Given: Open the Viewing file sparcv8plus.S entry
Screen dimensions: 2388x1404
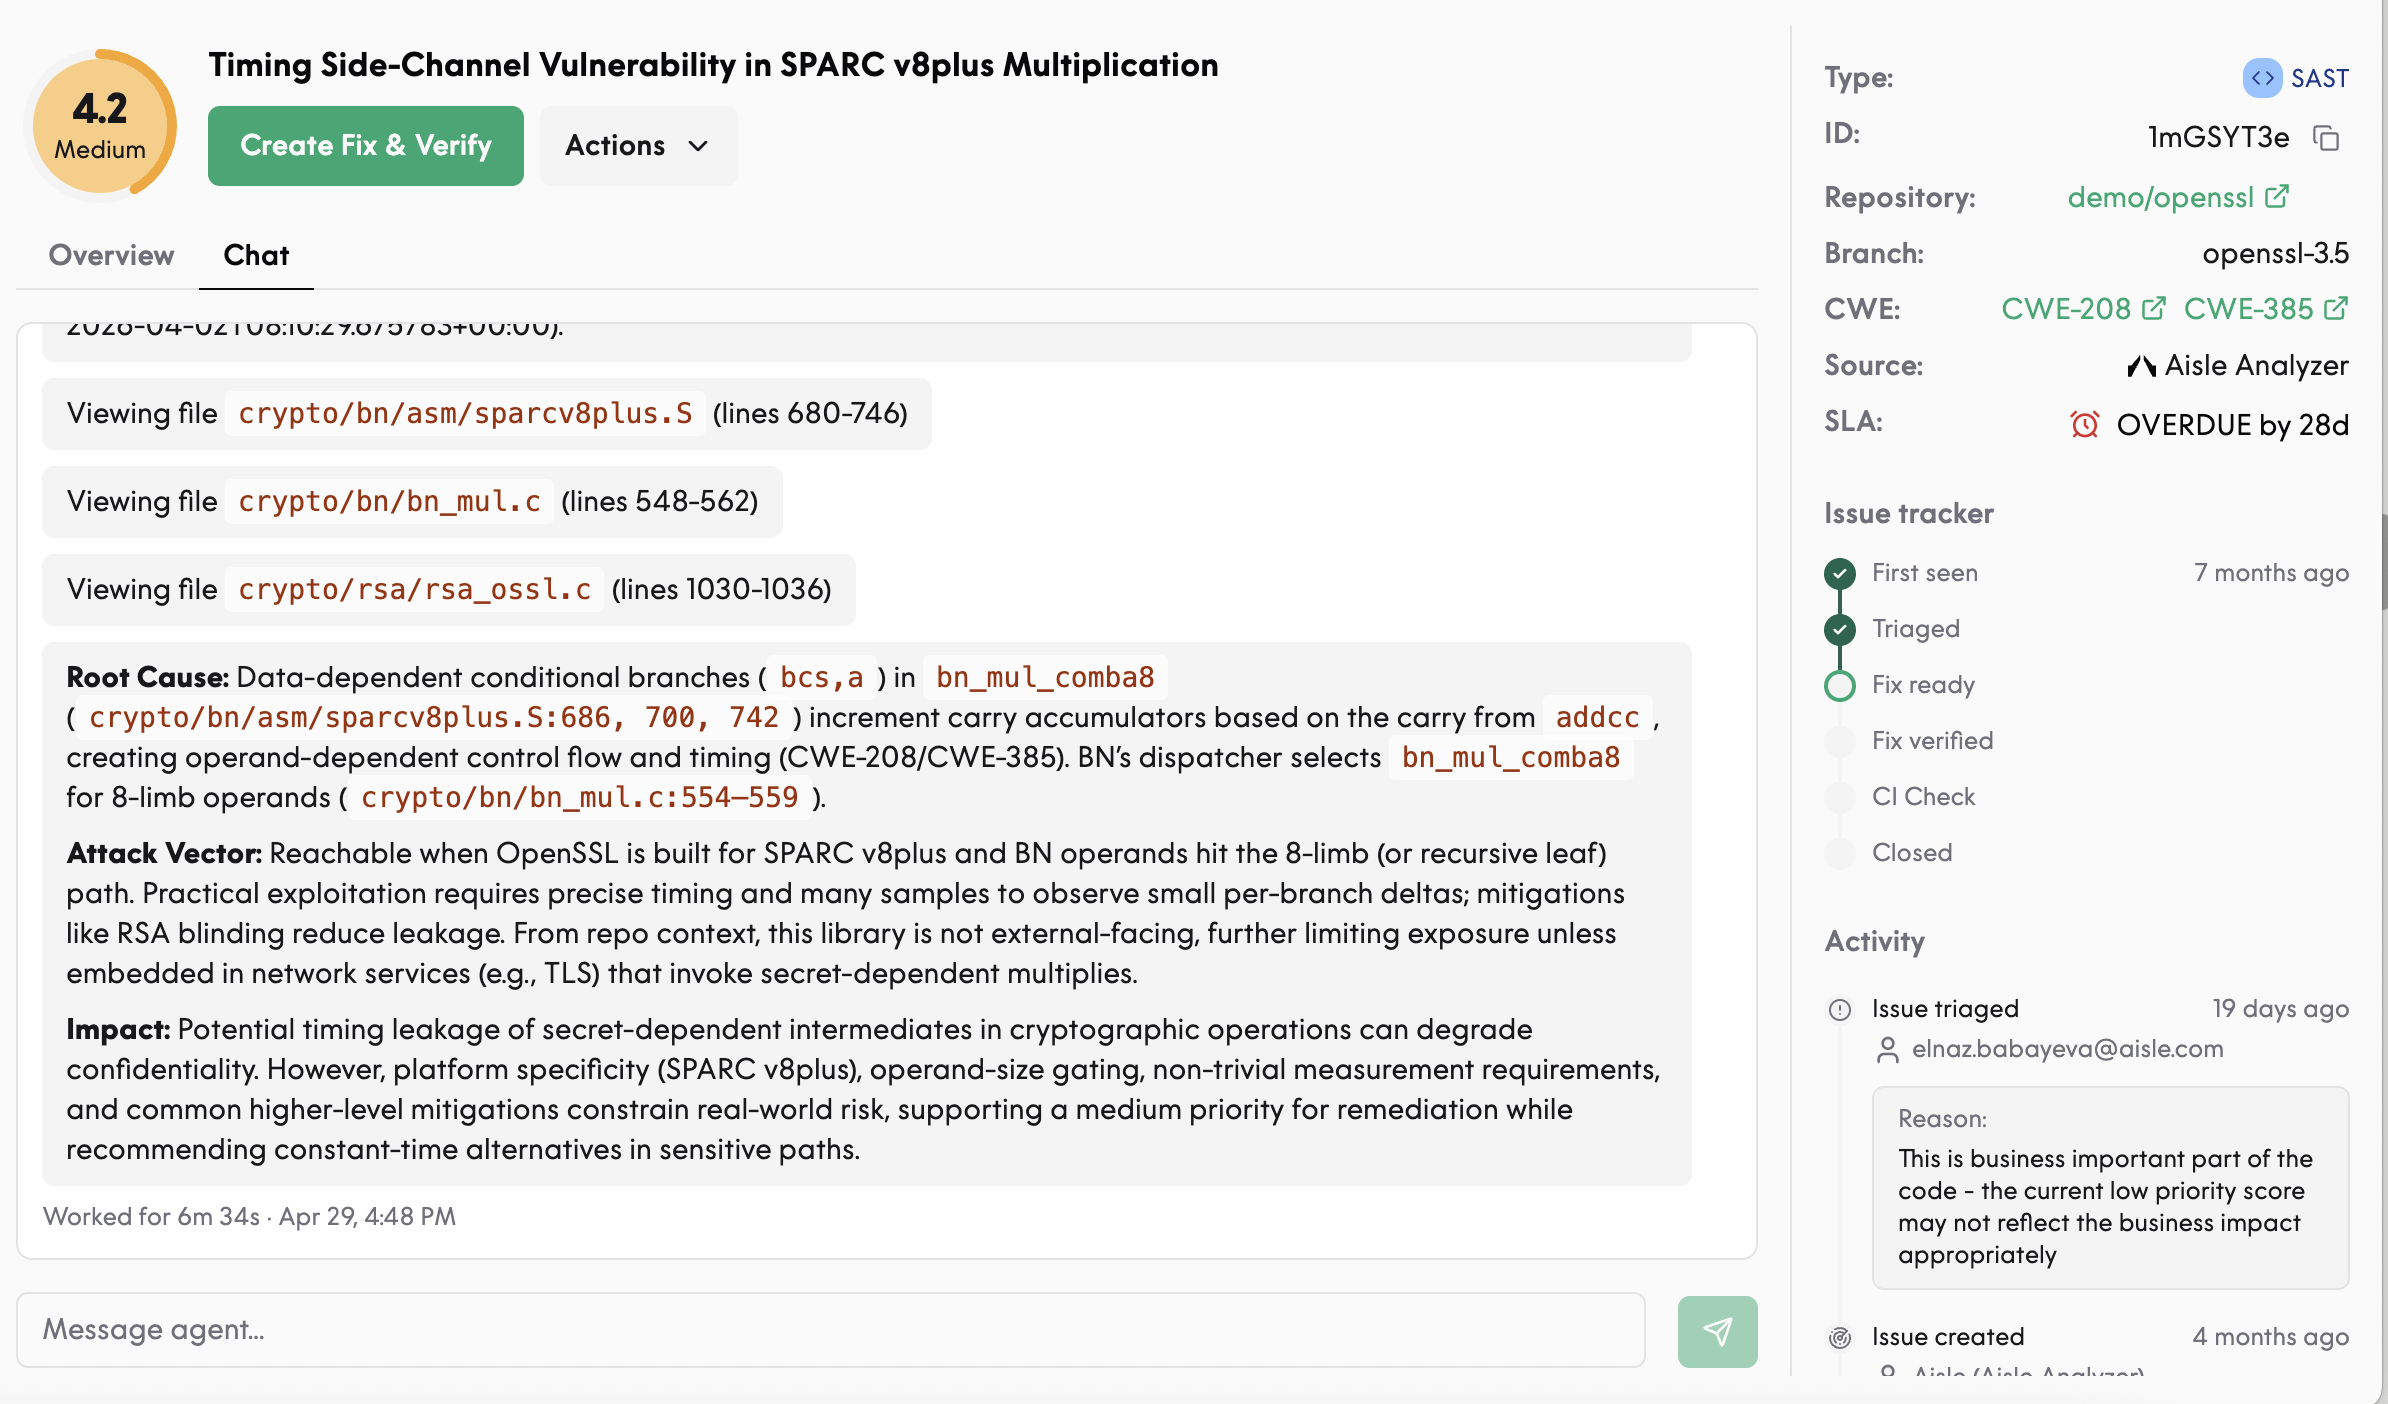Looking at the screenshot, I should [487, 414].
